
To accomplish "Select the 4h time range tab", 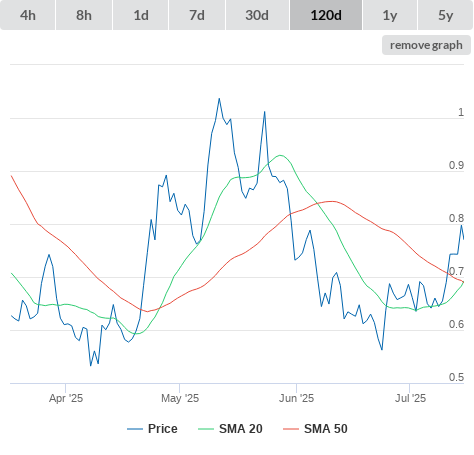I will point(28,15).
